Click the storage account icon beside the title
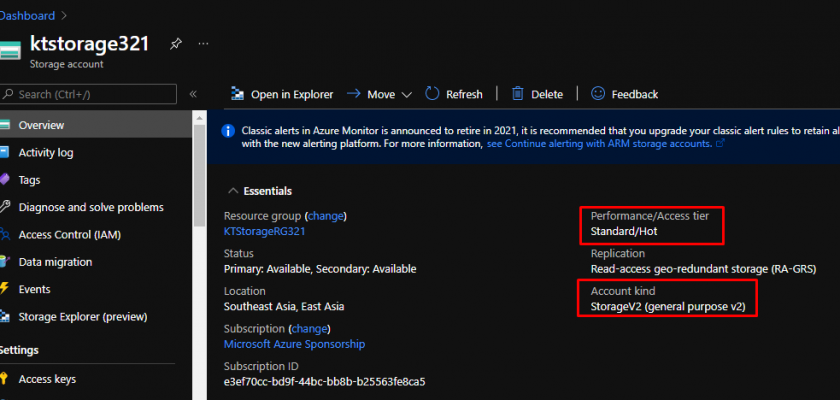The width and height of the screenshot is (840, 400). click(10, 50)
